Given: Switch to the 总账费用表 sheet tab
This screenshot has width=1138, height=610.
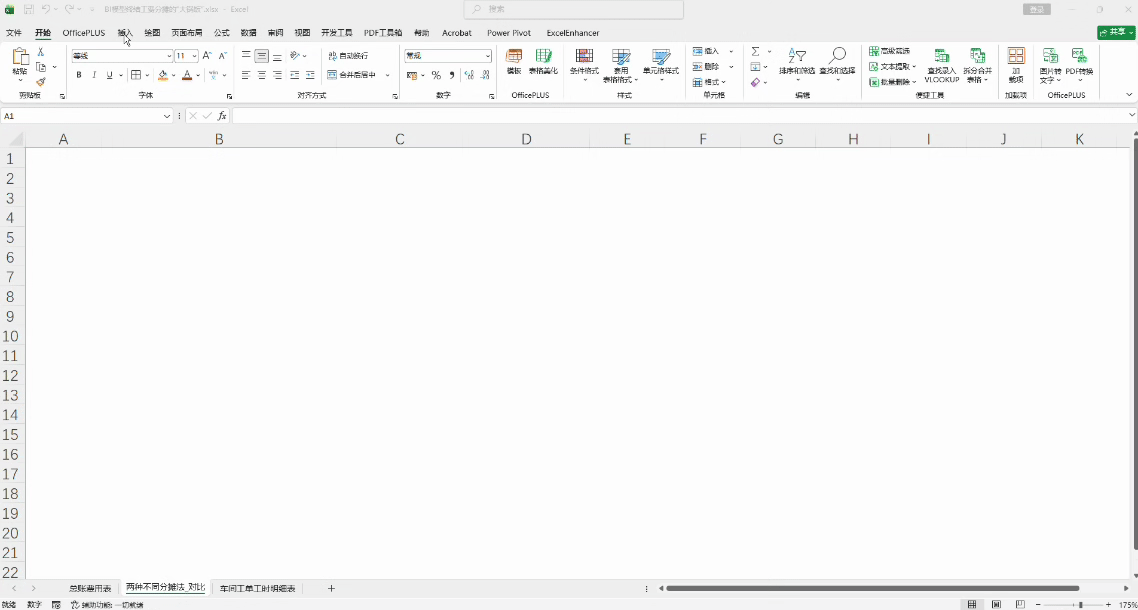Looking at the screenshot, I should [x=90, y=589].
